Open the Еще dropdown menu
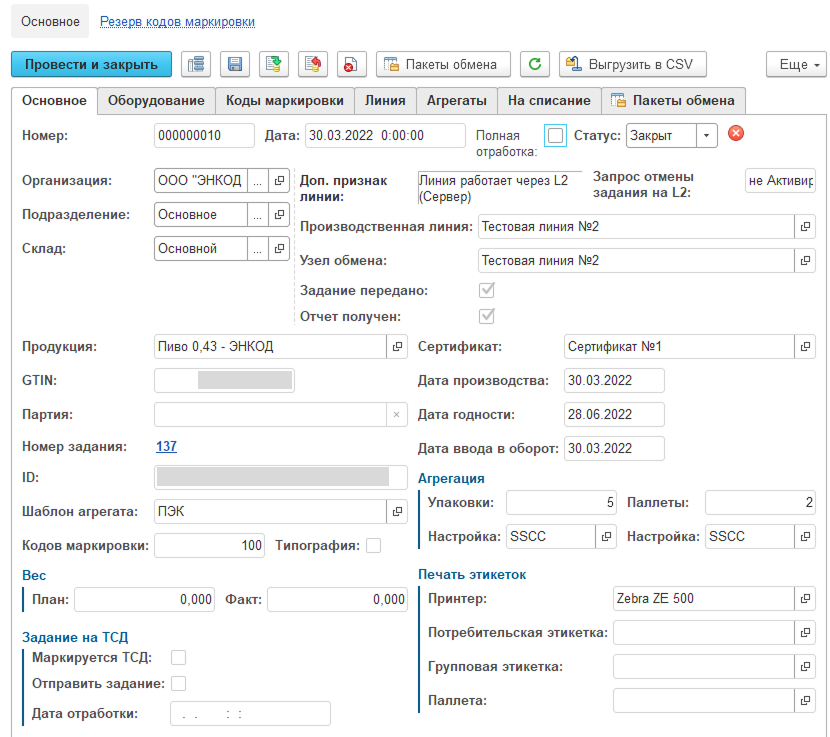 [x=796, y=65]
